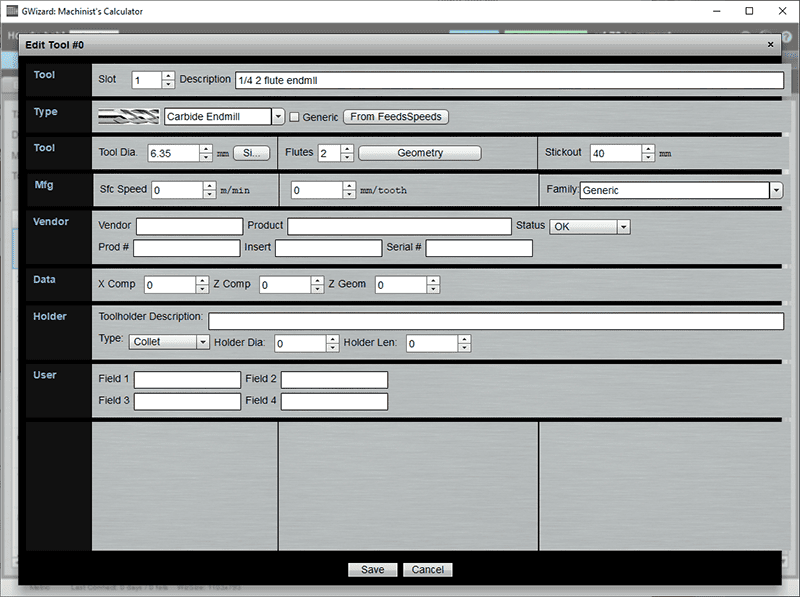This screenshot has height=597, width=800.
Task: Cancel editing the tool
Action: [x=428, y=569]
